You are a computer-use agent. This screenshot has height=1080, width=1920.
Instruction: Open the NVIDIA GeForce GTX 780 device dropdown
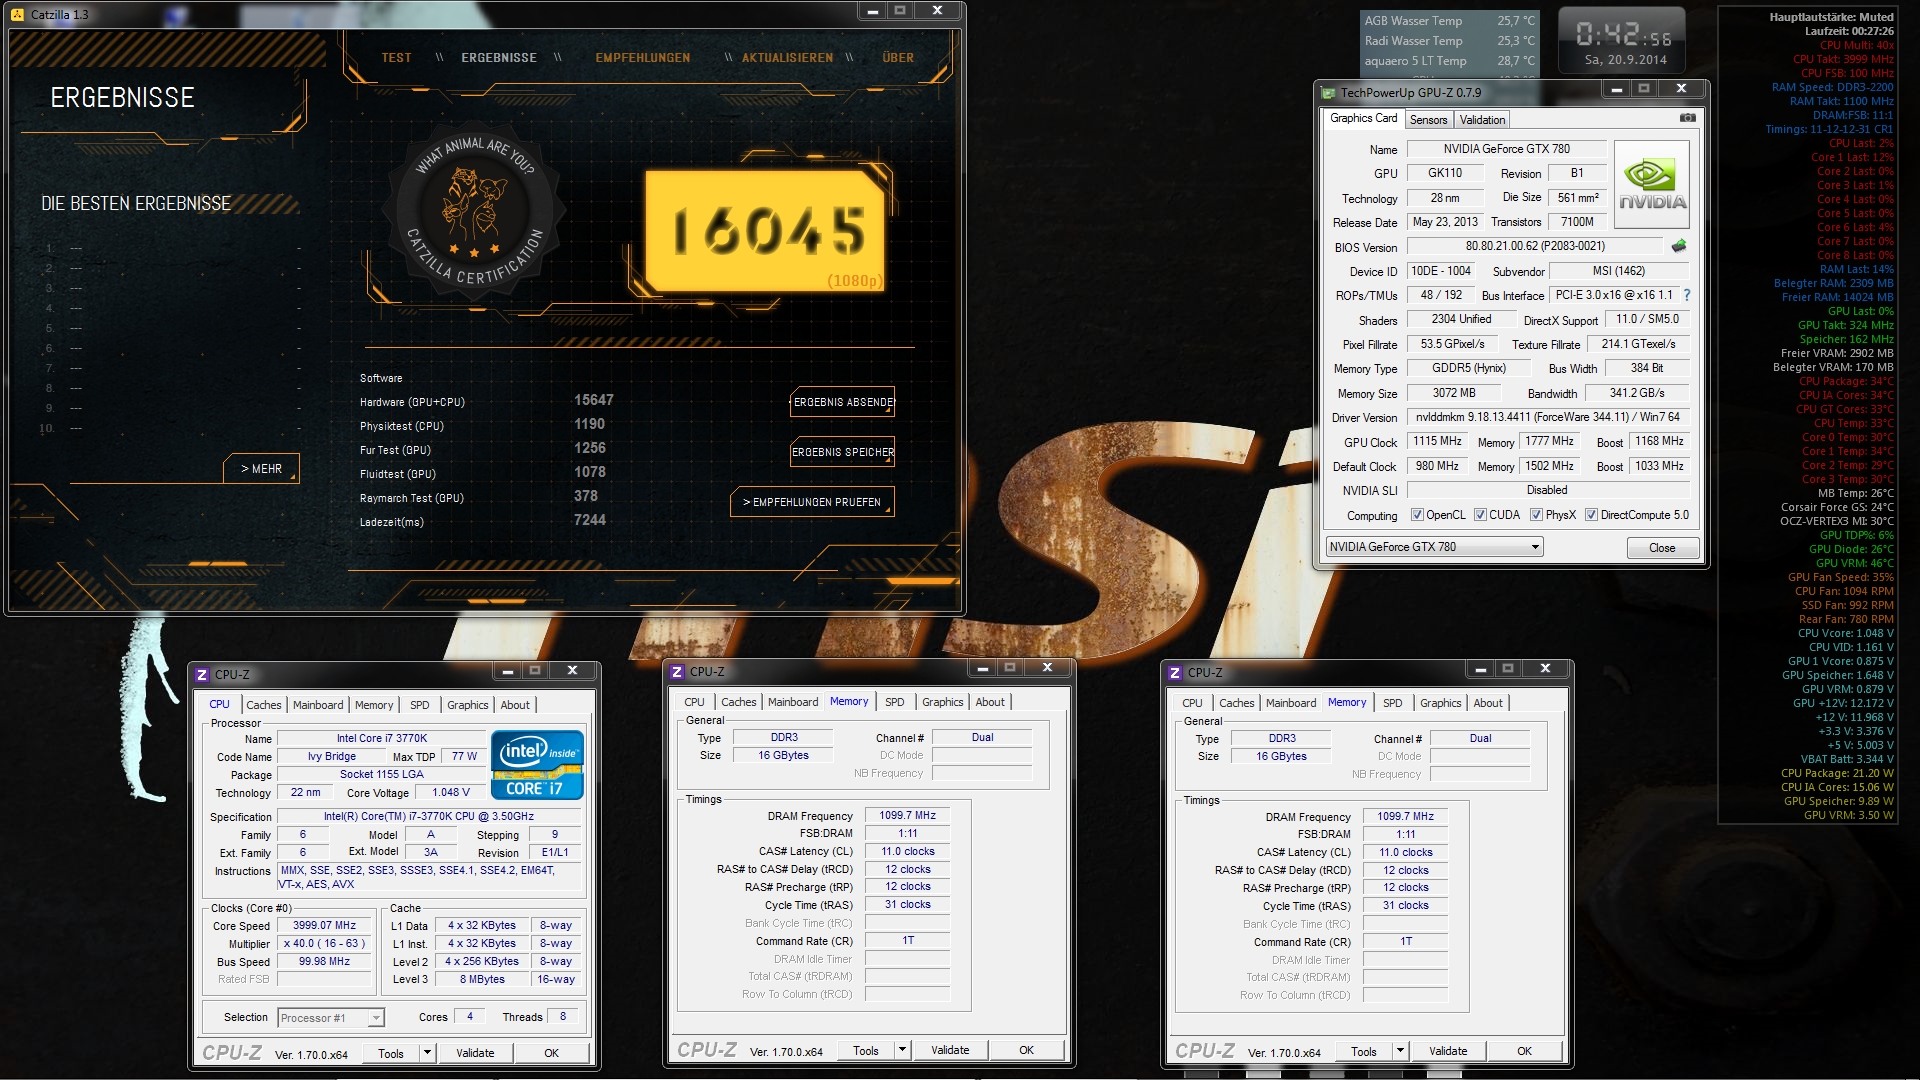(1434, 547)
